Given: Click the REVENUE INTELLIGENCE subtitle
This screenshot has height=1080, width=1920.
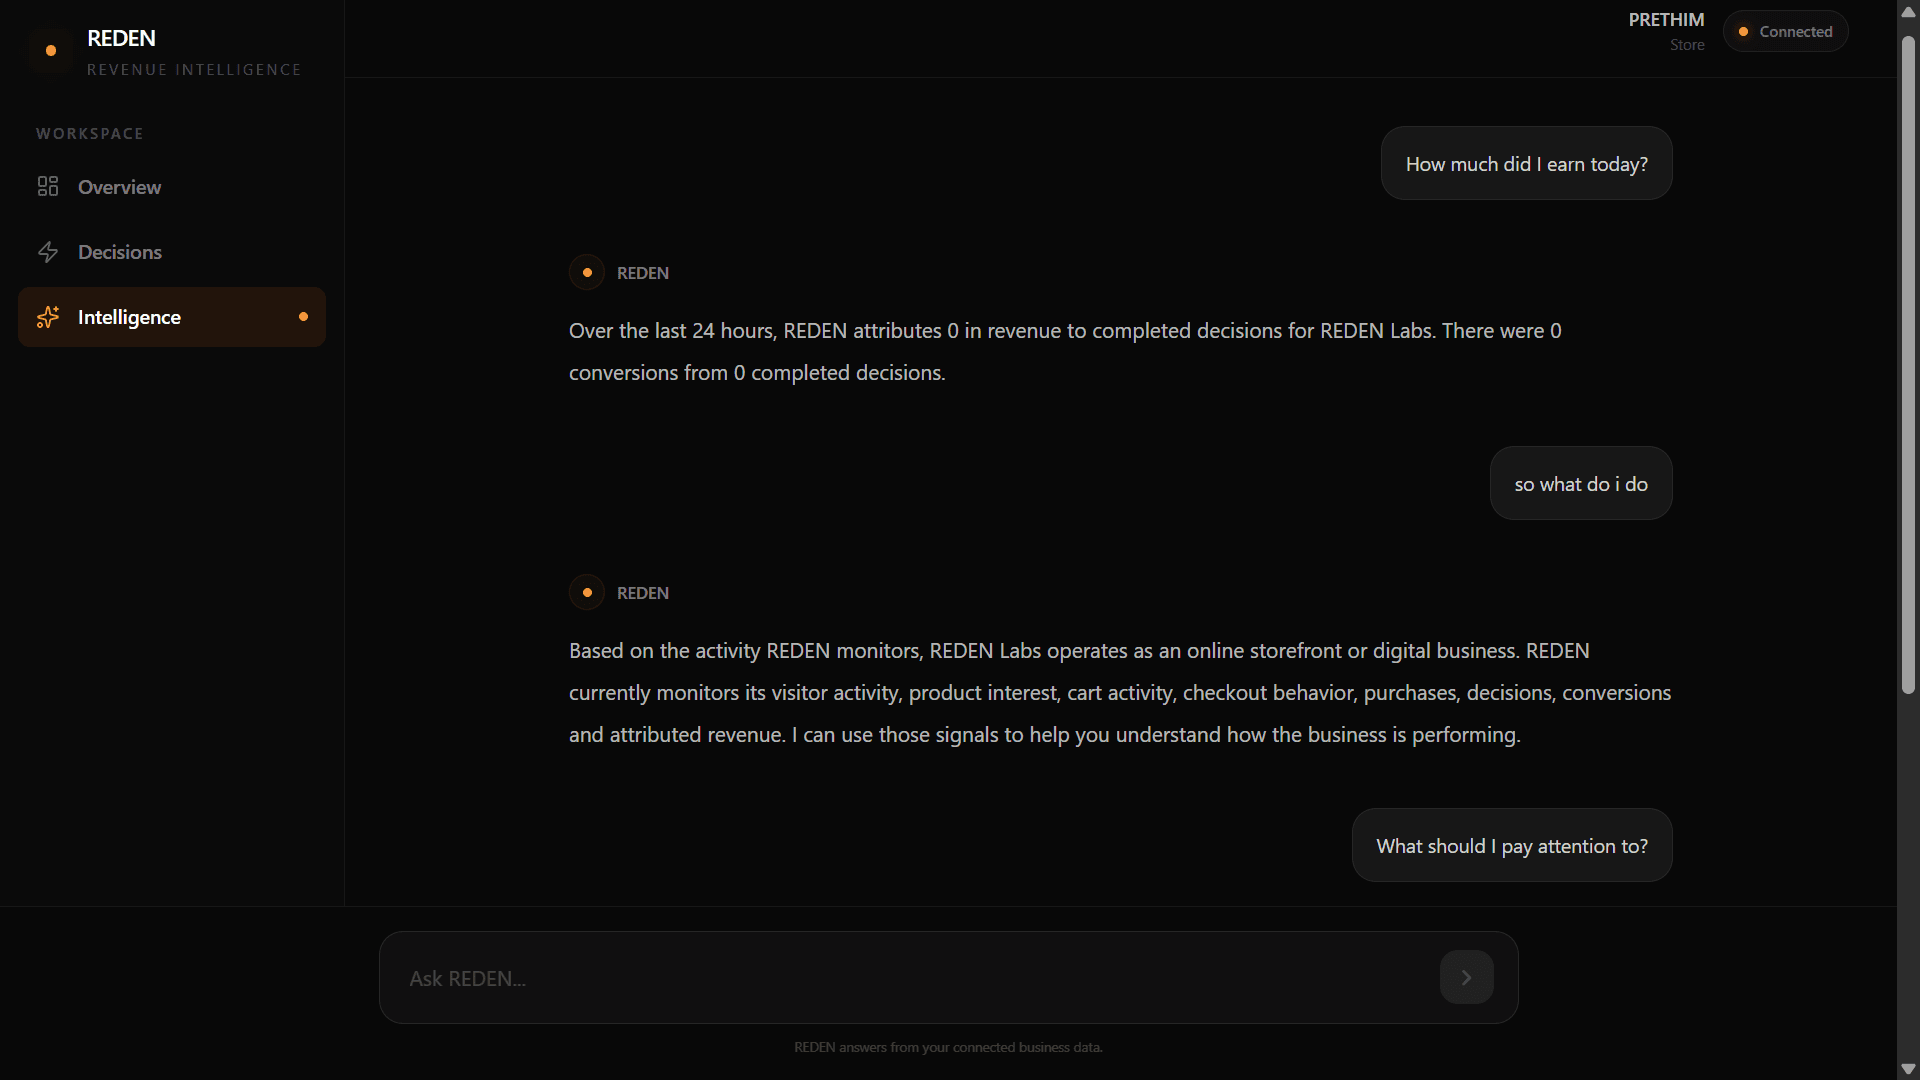Looking at the screenshot, I should coord(194,70).
